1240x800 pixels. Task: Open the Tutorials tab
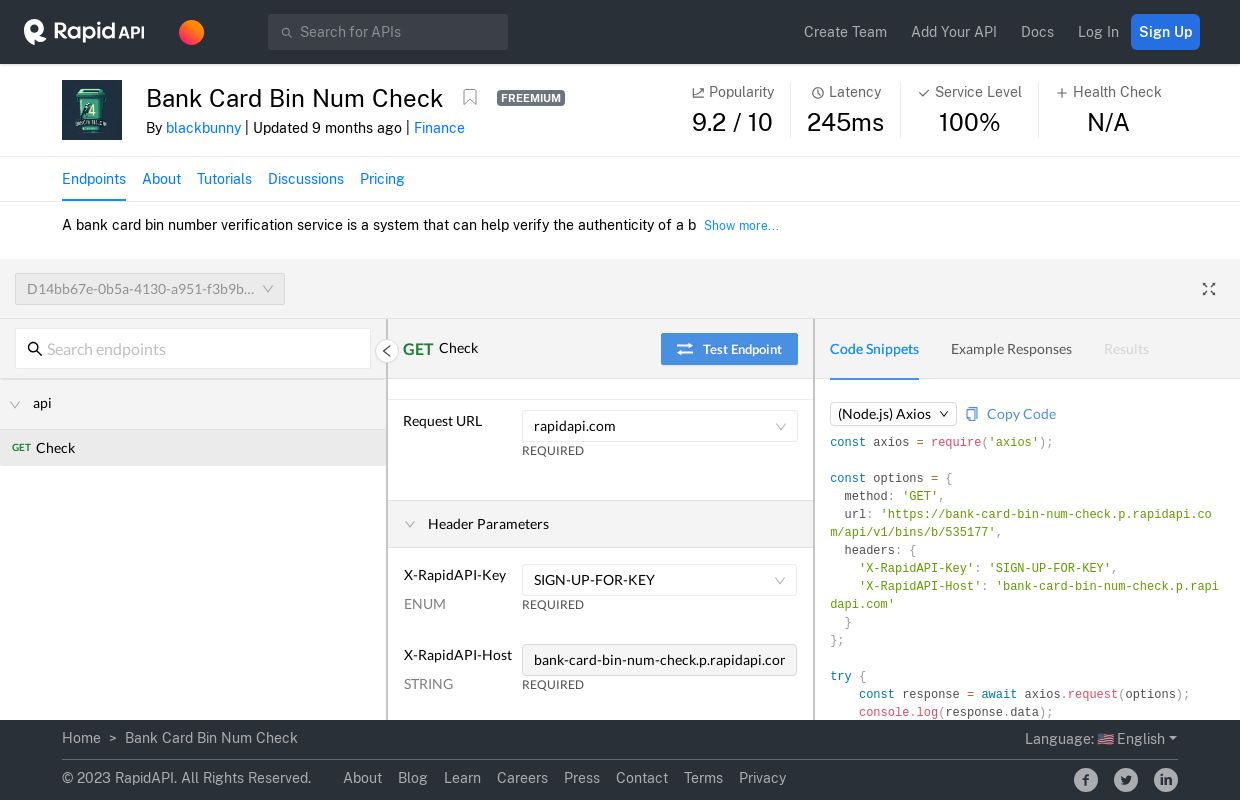click(x=224, y=179)
